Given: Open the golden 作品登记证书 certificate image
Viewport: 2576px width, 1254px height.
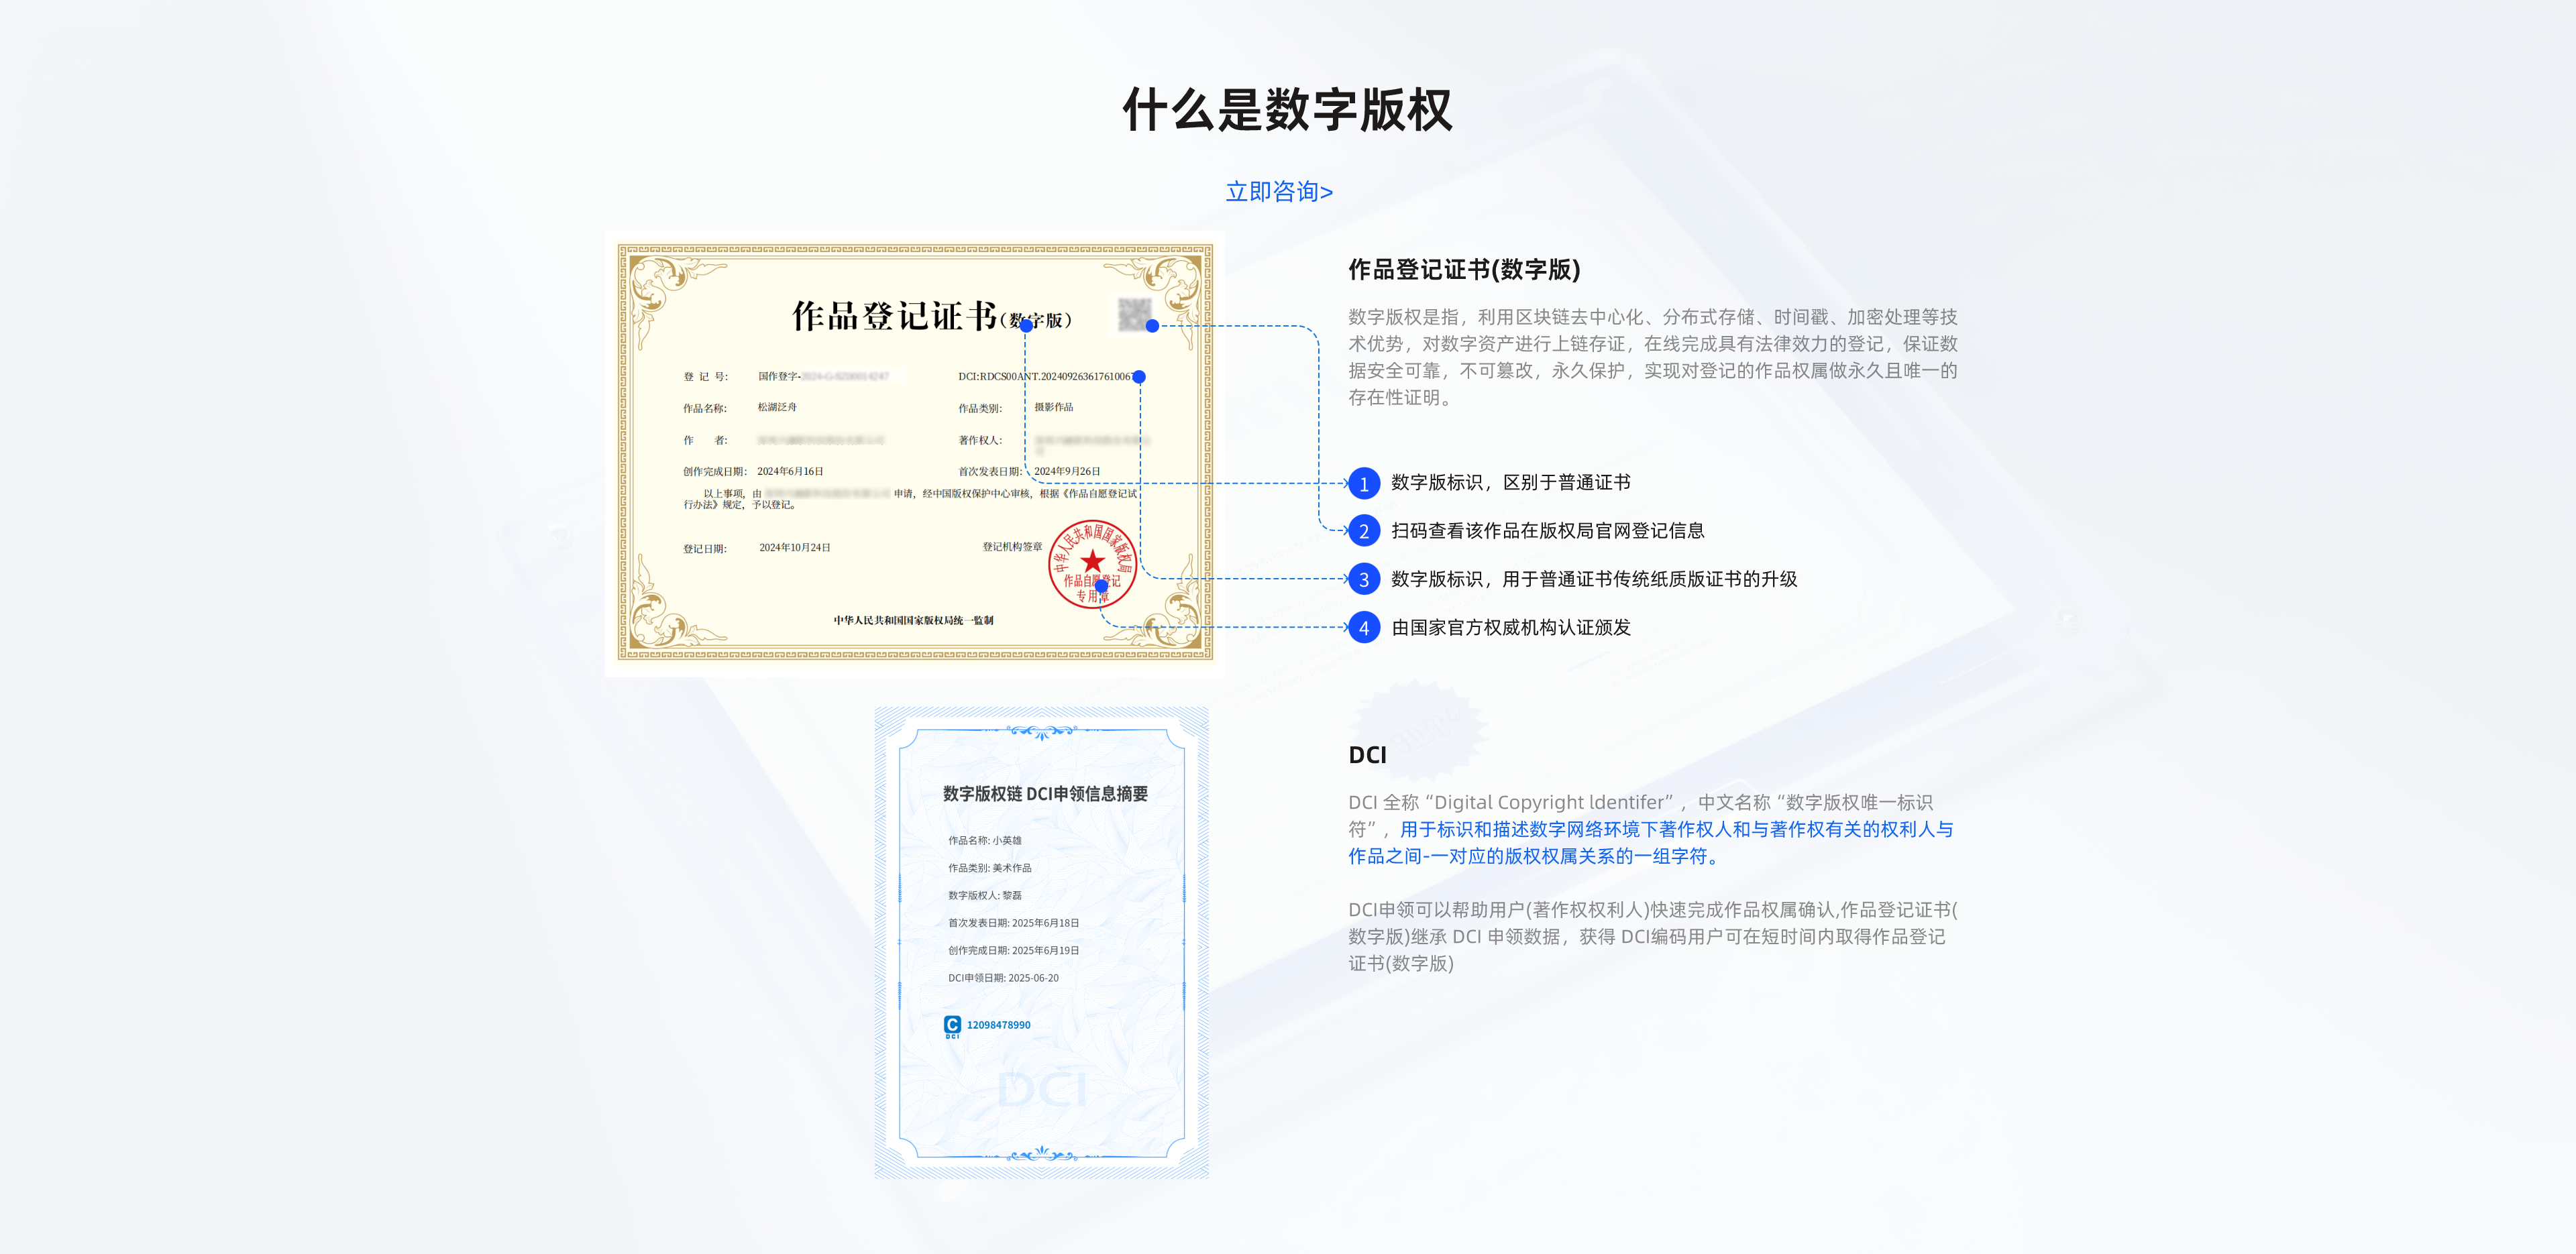Looking at the screenshot, I should 914,454.
